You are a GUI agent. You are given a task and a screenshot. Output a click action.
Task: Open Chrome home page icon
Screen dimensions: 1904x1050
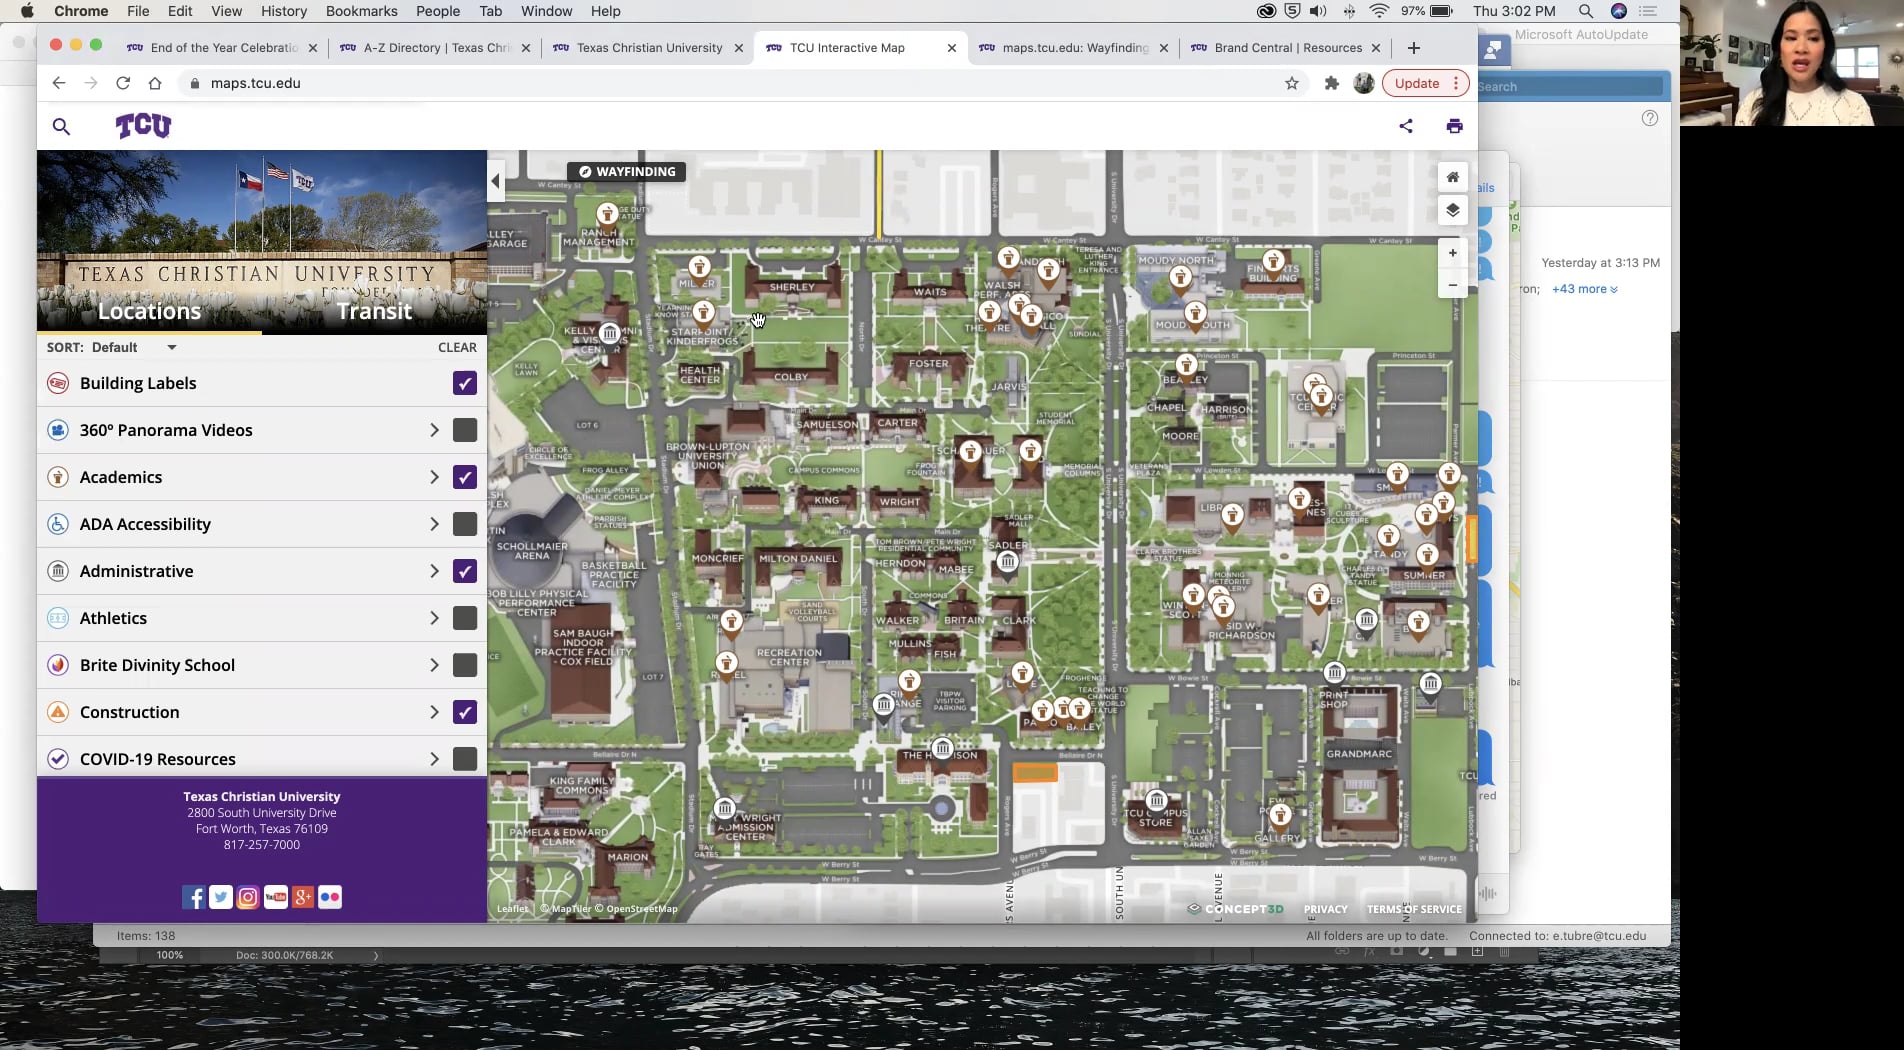(154, 83)
